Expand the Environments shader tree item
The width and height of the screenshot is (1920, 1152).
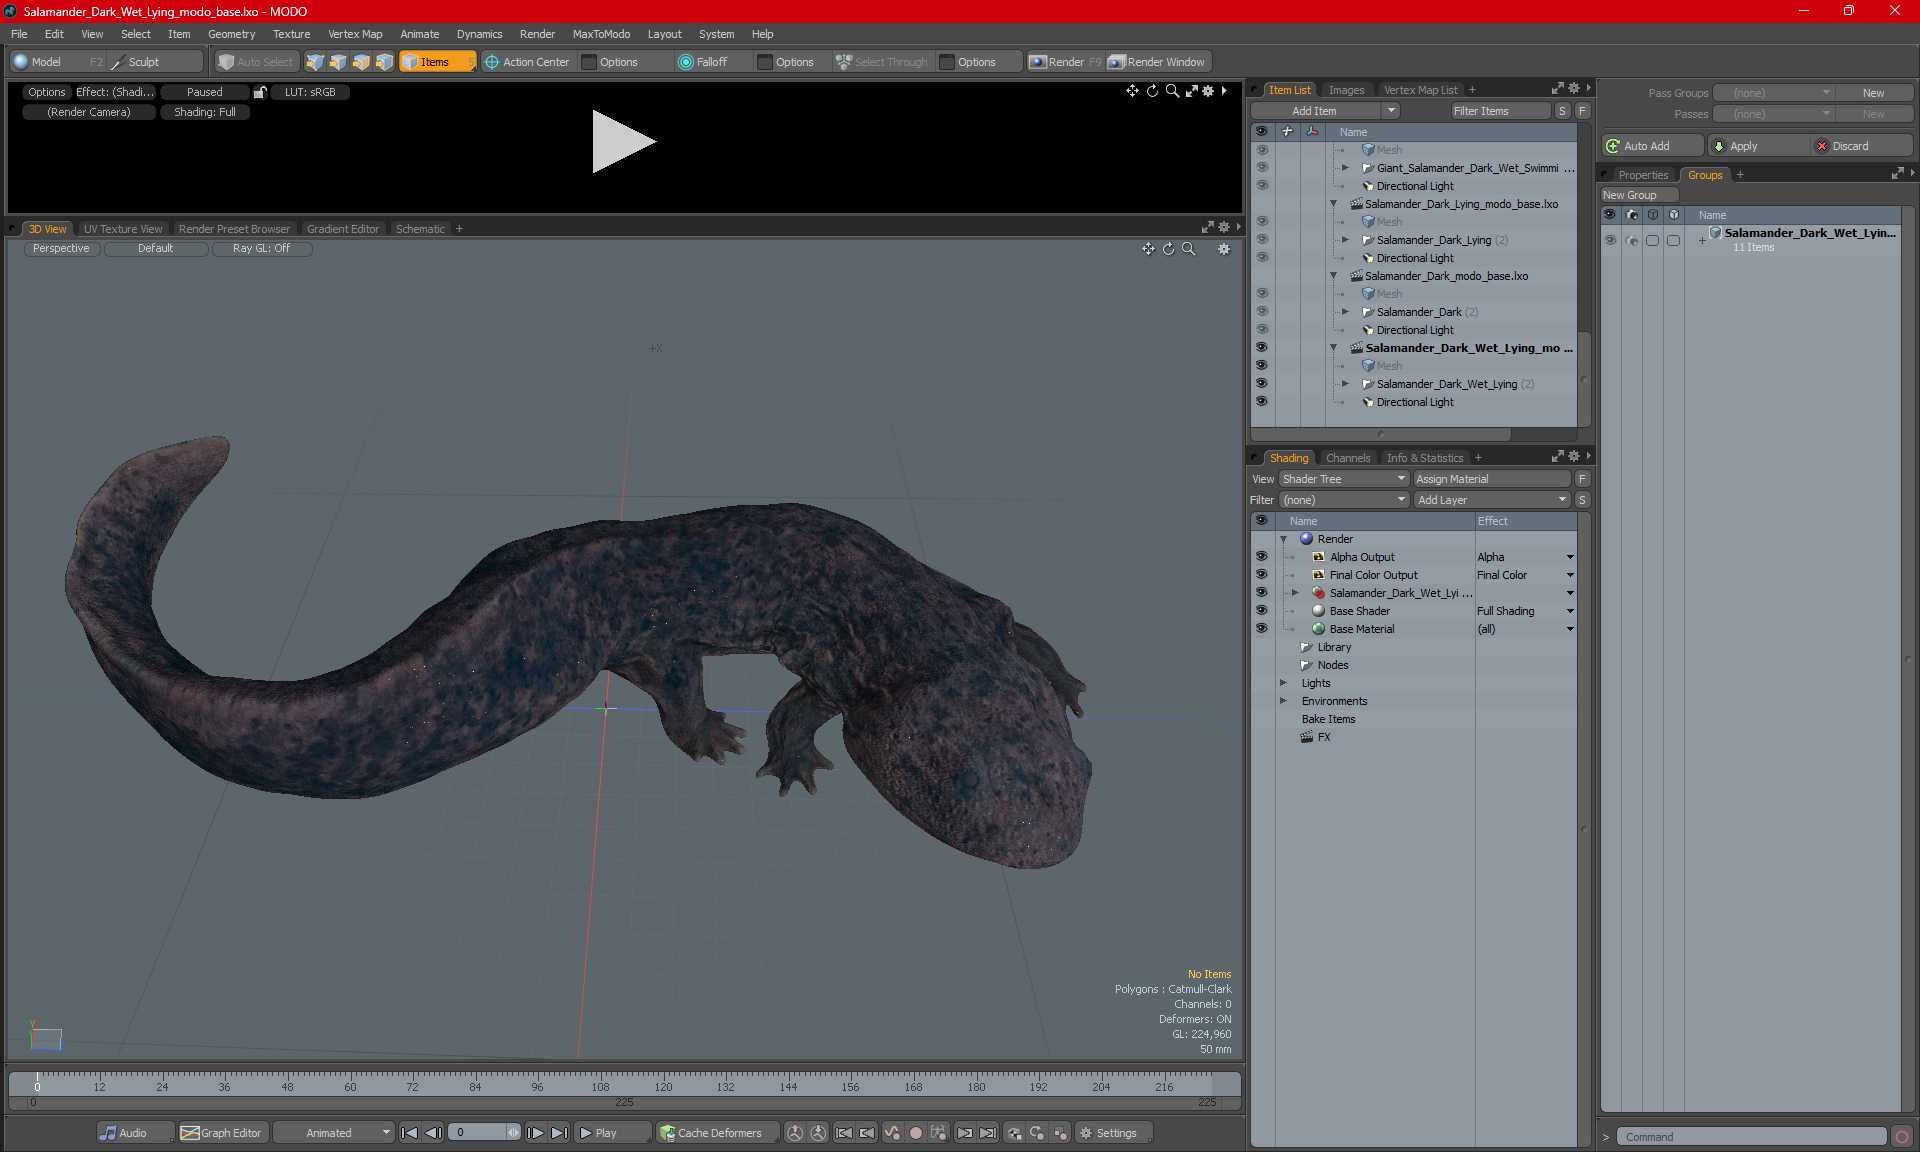click(1284, 701)
